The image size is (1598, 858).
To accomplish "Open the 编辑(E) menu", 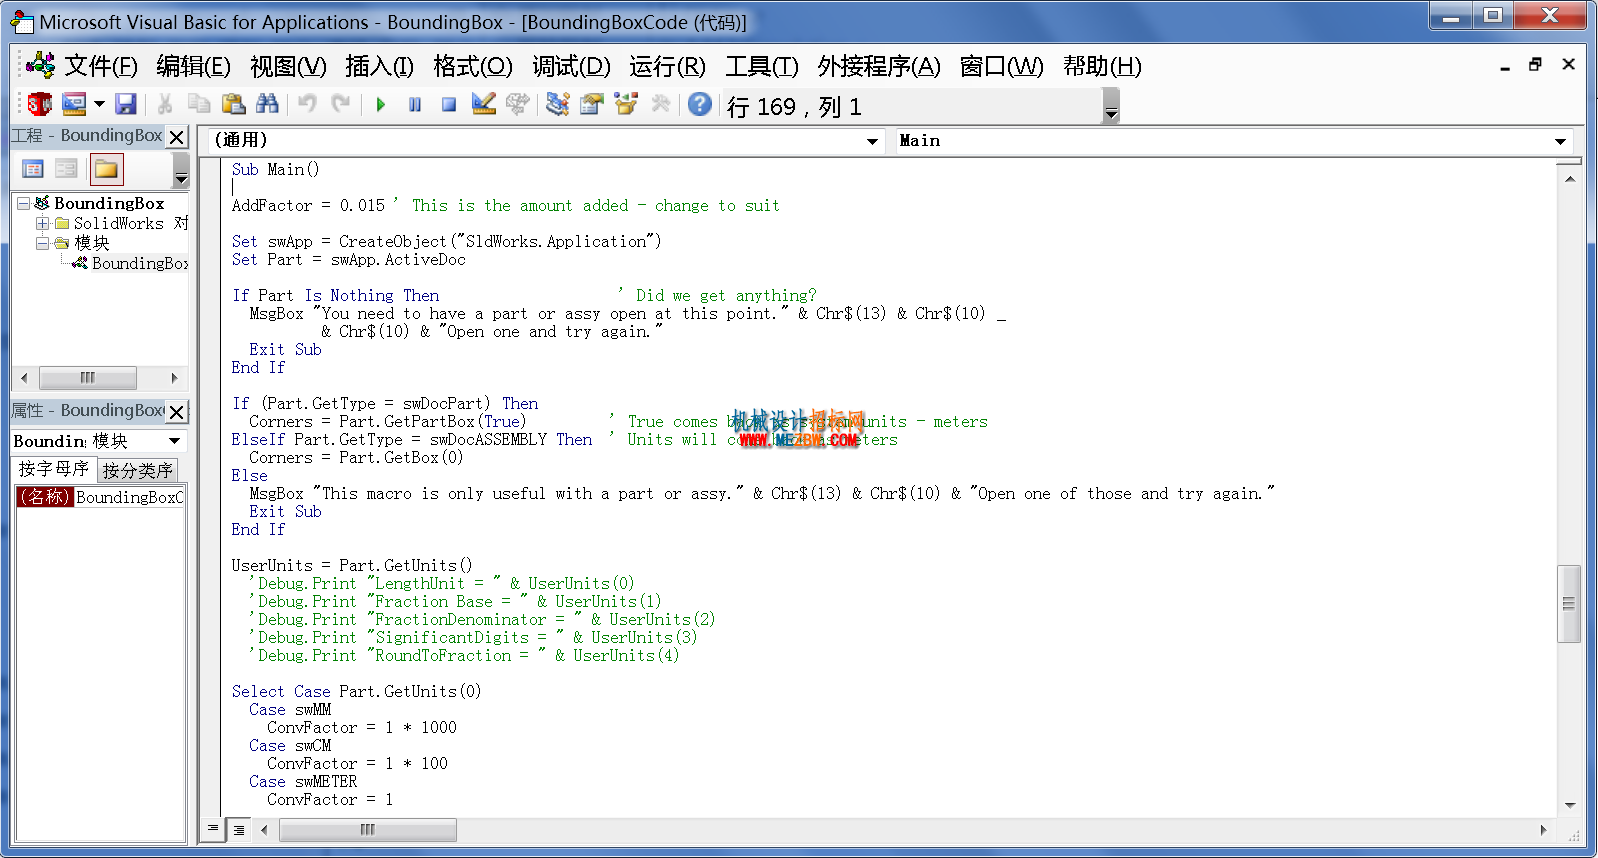I will click(x=193, y=66).
